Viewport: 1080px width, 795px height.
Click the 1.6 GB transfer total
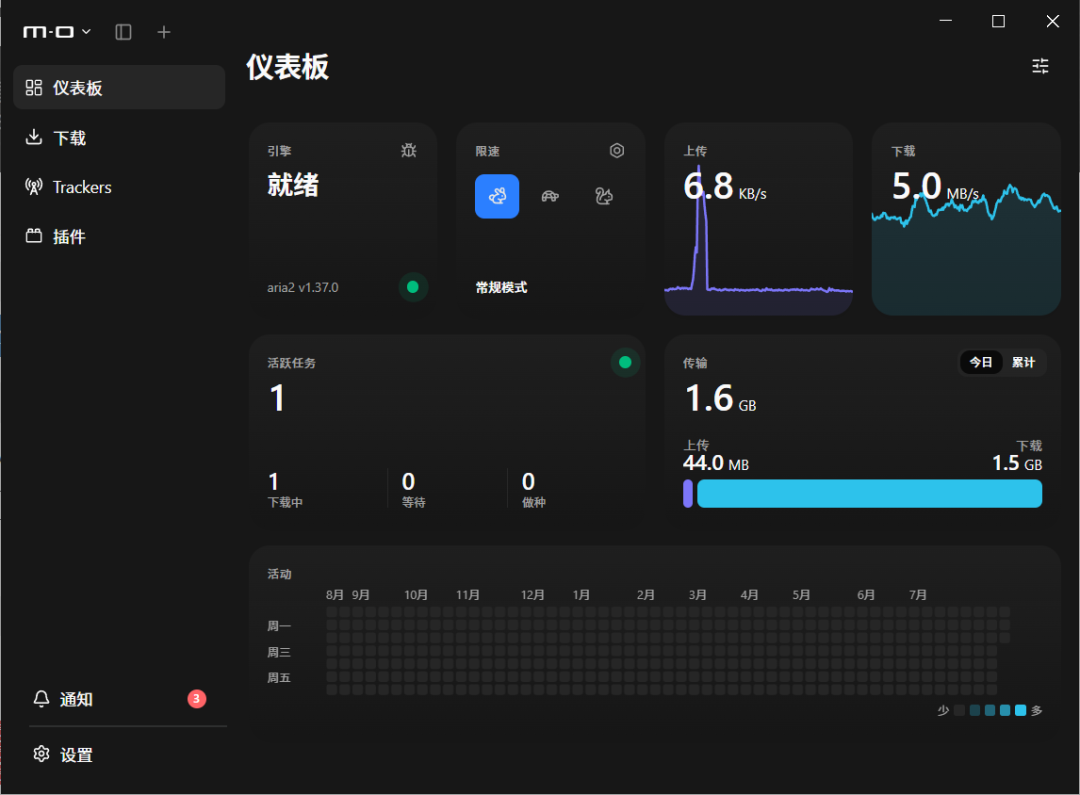[x=720, y=398]
